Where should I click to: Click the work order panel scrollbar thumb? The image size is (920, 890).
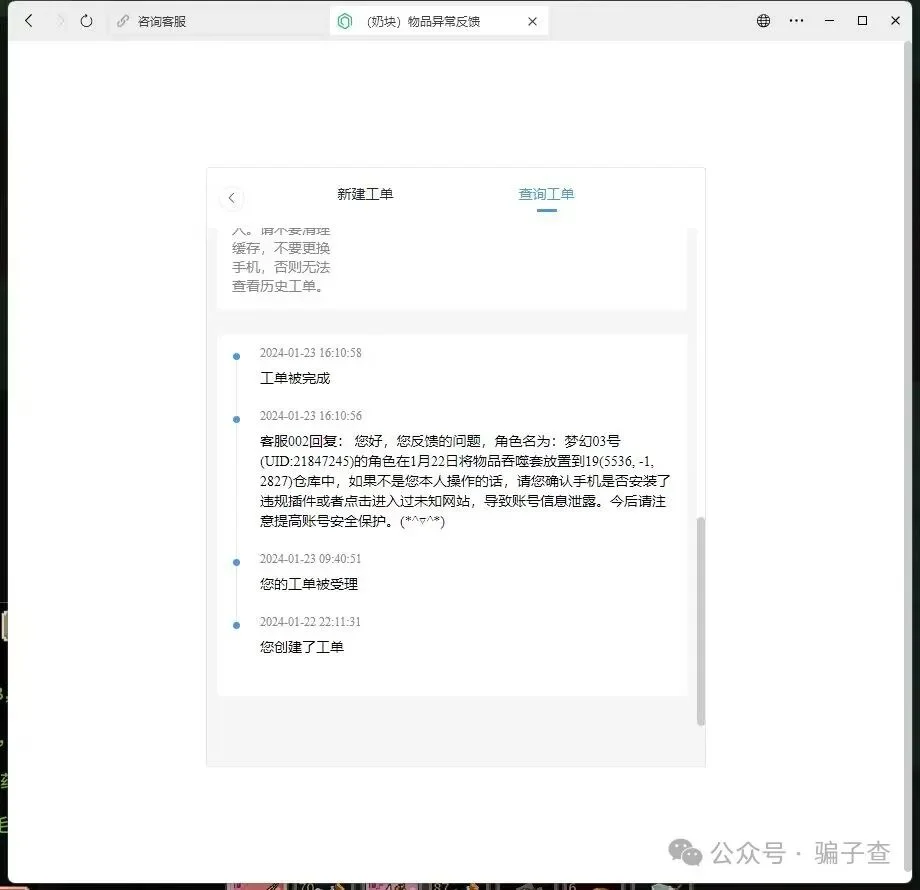pos(700,621)
